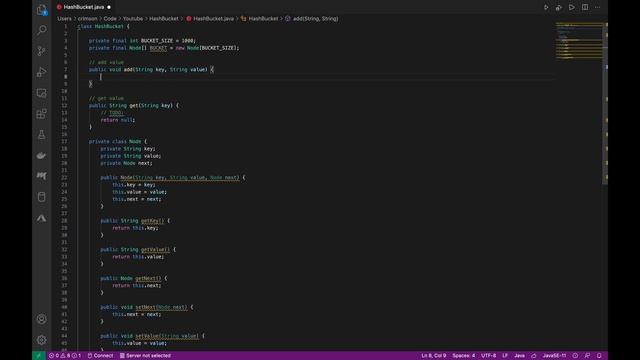Click JavaSE-11 runtime in status bar
This screenshot has width=640, height=360.
pos(554,356)
